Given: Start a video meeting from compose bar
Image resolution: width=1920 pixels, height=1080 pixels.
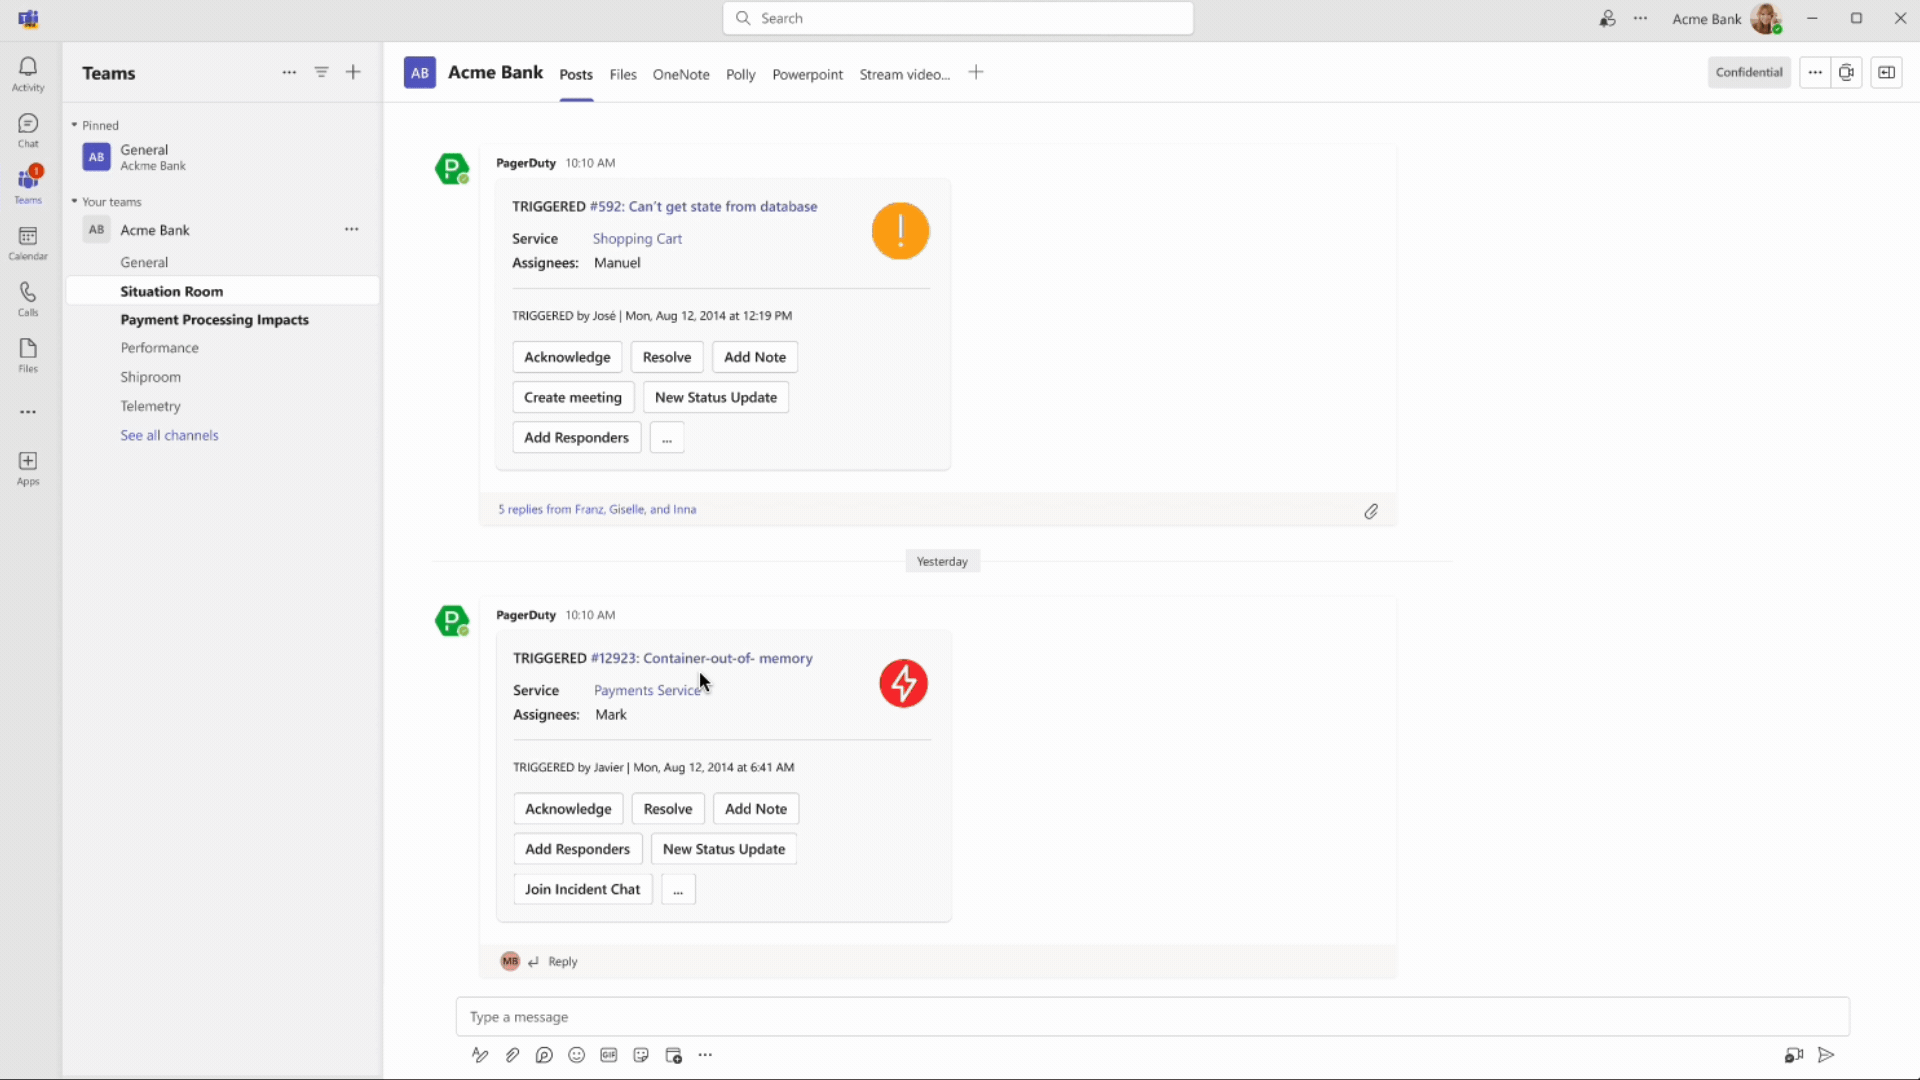Looking at the screenshot, I should coord(1793,1055).
